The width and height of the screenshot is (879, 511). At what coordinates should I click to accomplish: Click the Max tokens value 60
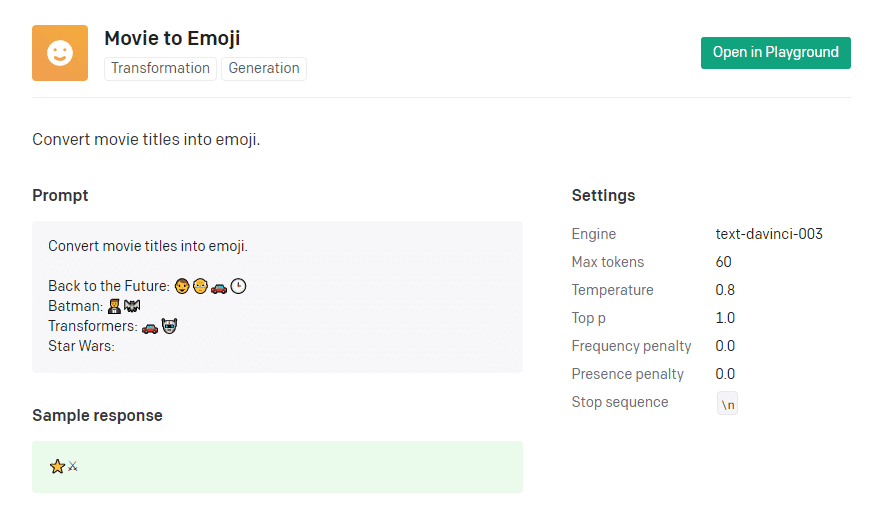[723, 262]
